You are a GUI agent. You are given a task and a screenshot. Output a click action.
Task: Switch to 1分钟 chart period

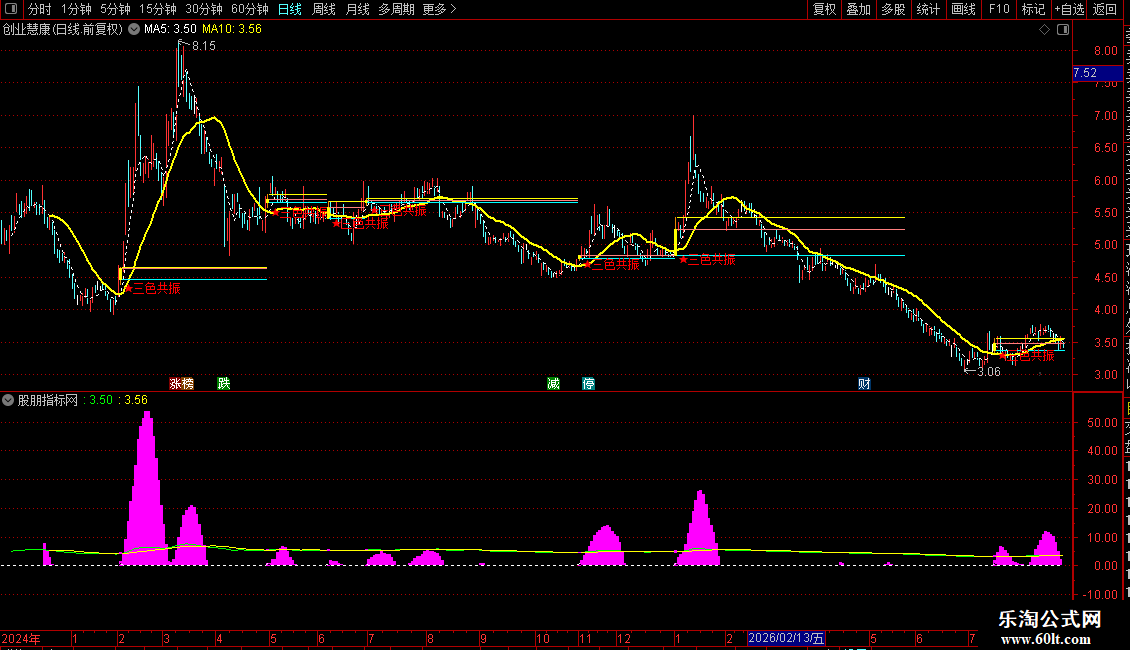(x=76, y=9)
